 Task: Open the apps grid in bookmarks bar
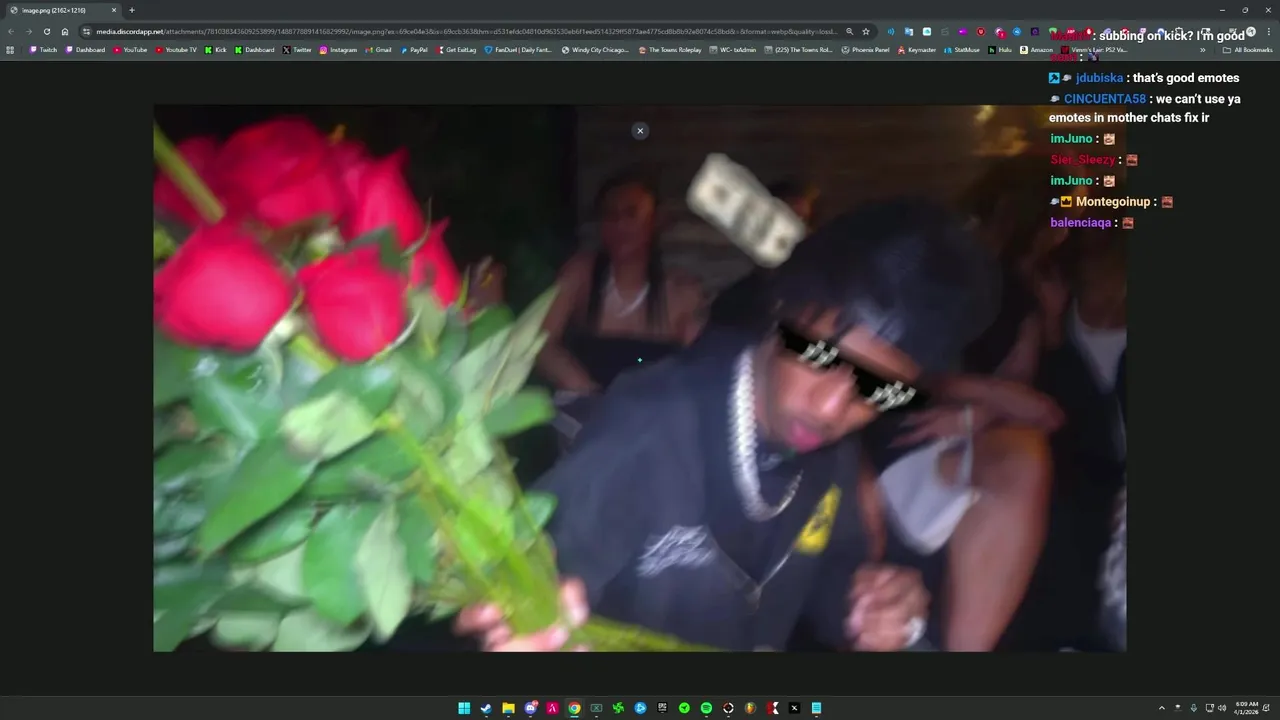pyautogui.click(x=10, y=49)
